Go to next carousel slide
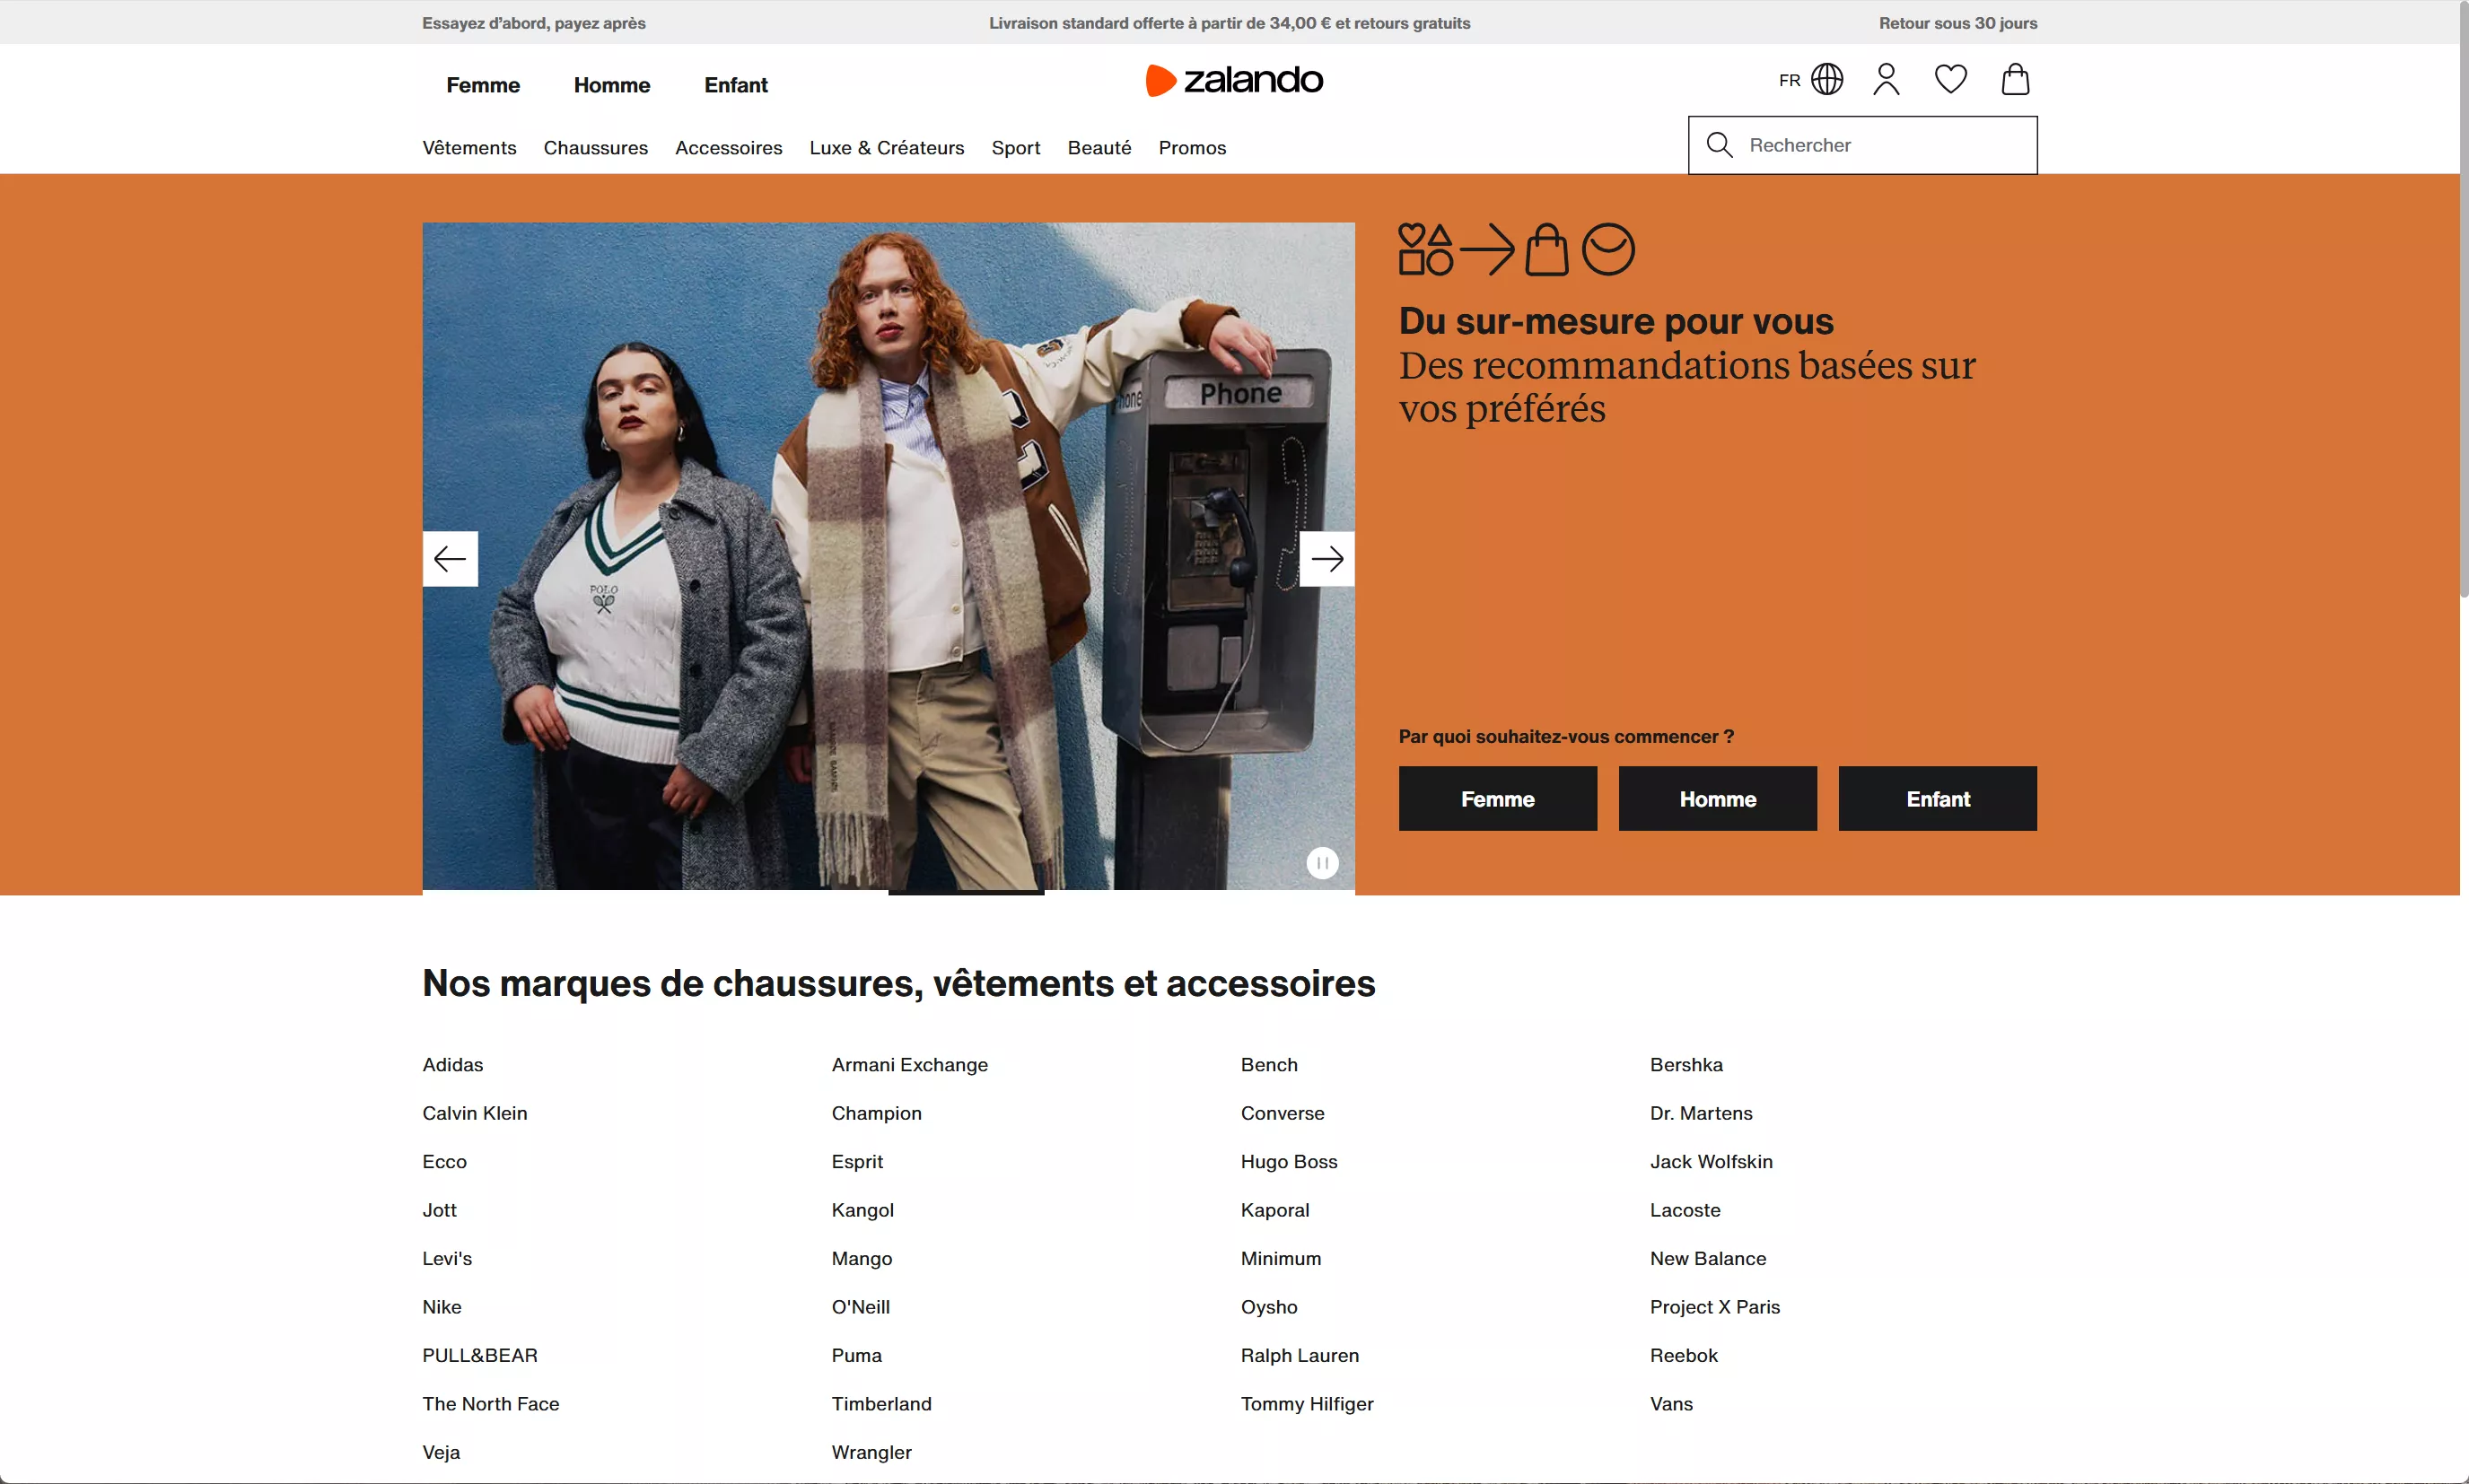This screenshot has width=2469, height=1484. pyautogui.click(x=1327, y=559)
